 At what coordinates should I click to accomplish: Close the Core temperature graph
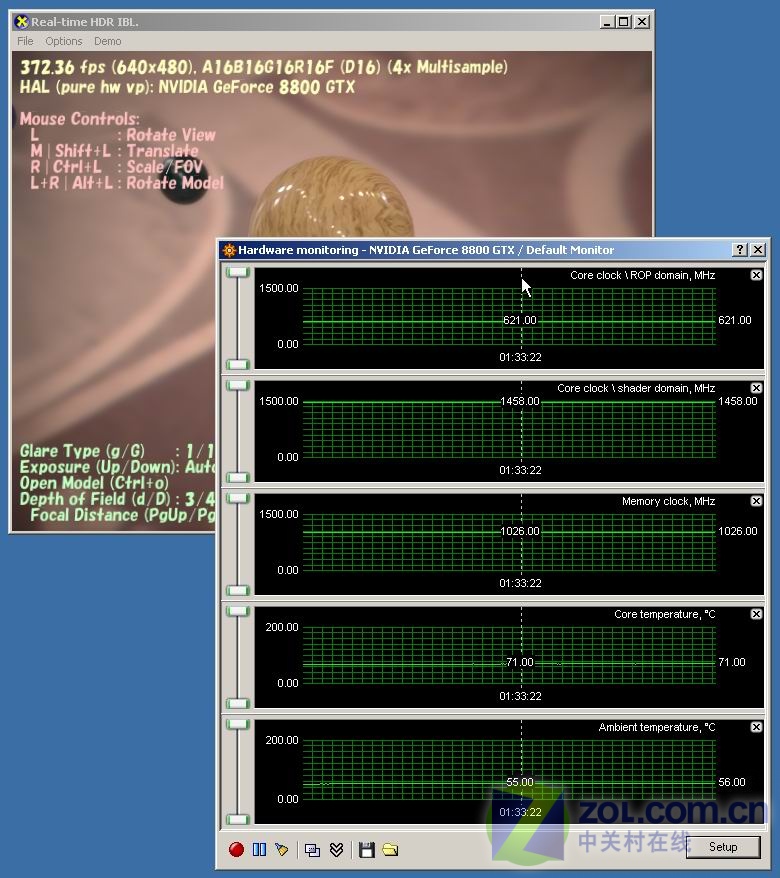pyautogui.click(x=756, y=614)
